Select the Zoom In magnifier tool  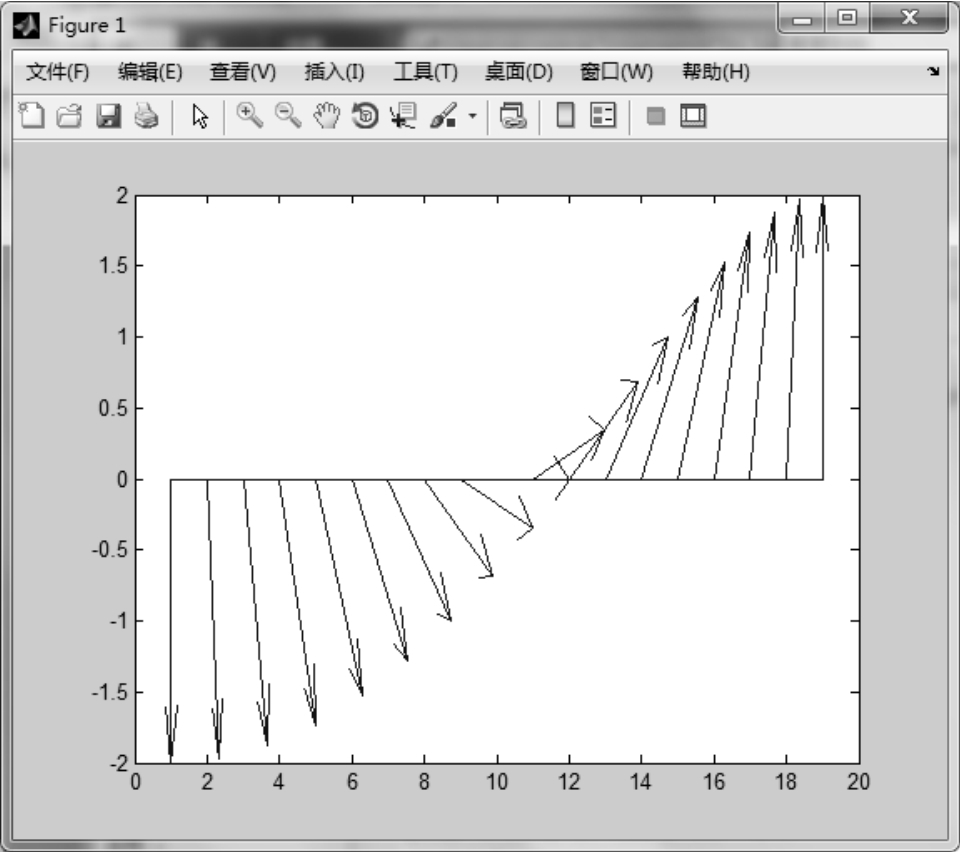[249, 117]
